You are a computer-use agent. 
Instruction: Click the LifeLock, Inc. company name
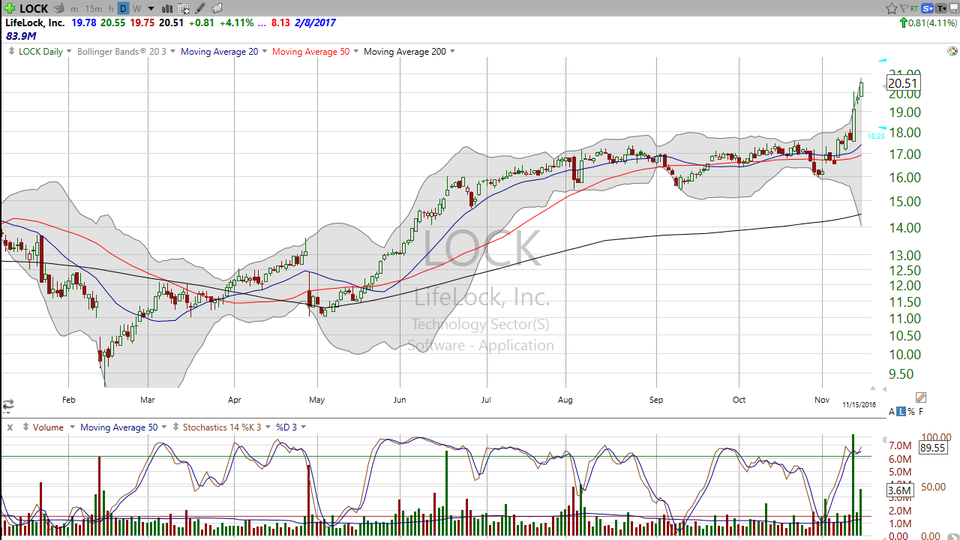coord(35,23)
